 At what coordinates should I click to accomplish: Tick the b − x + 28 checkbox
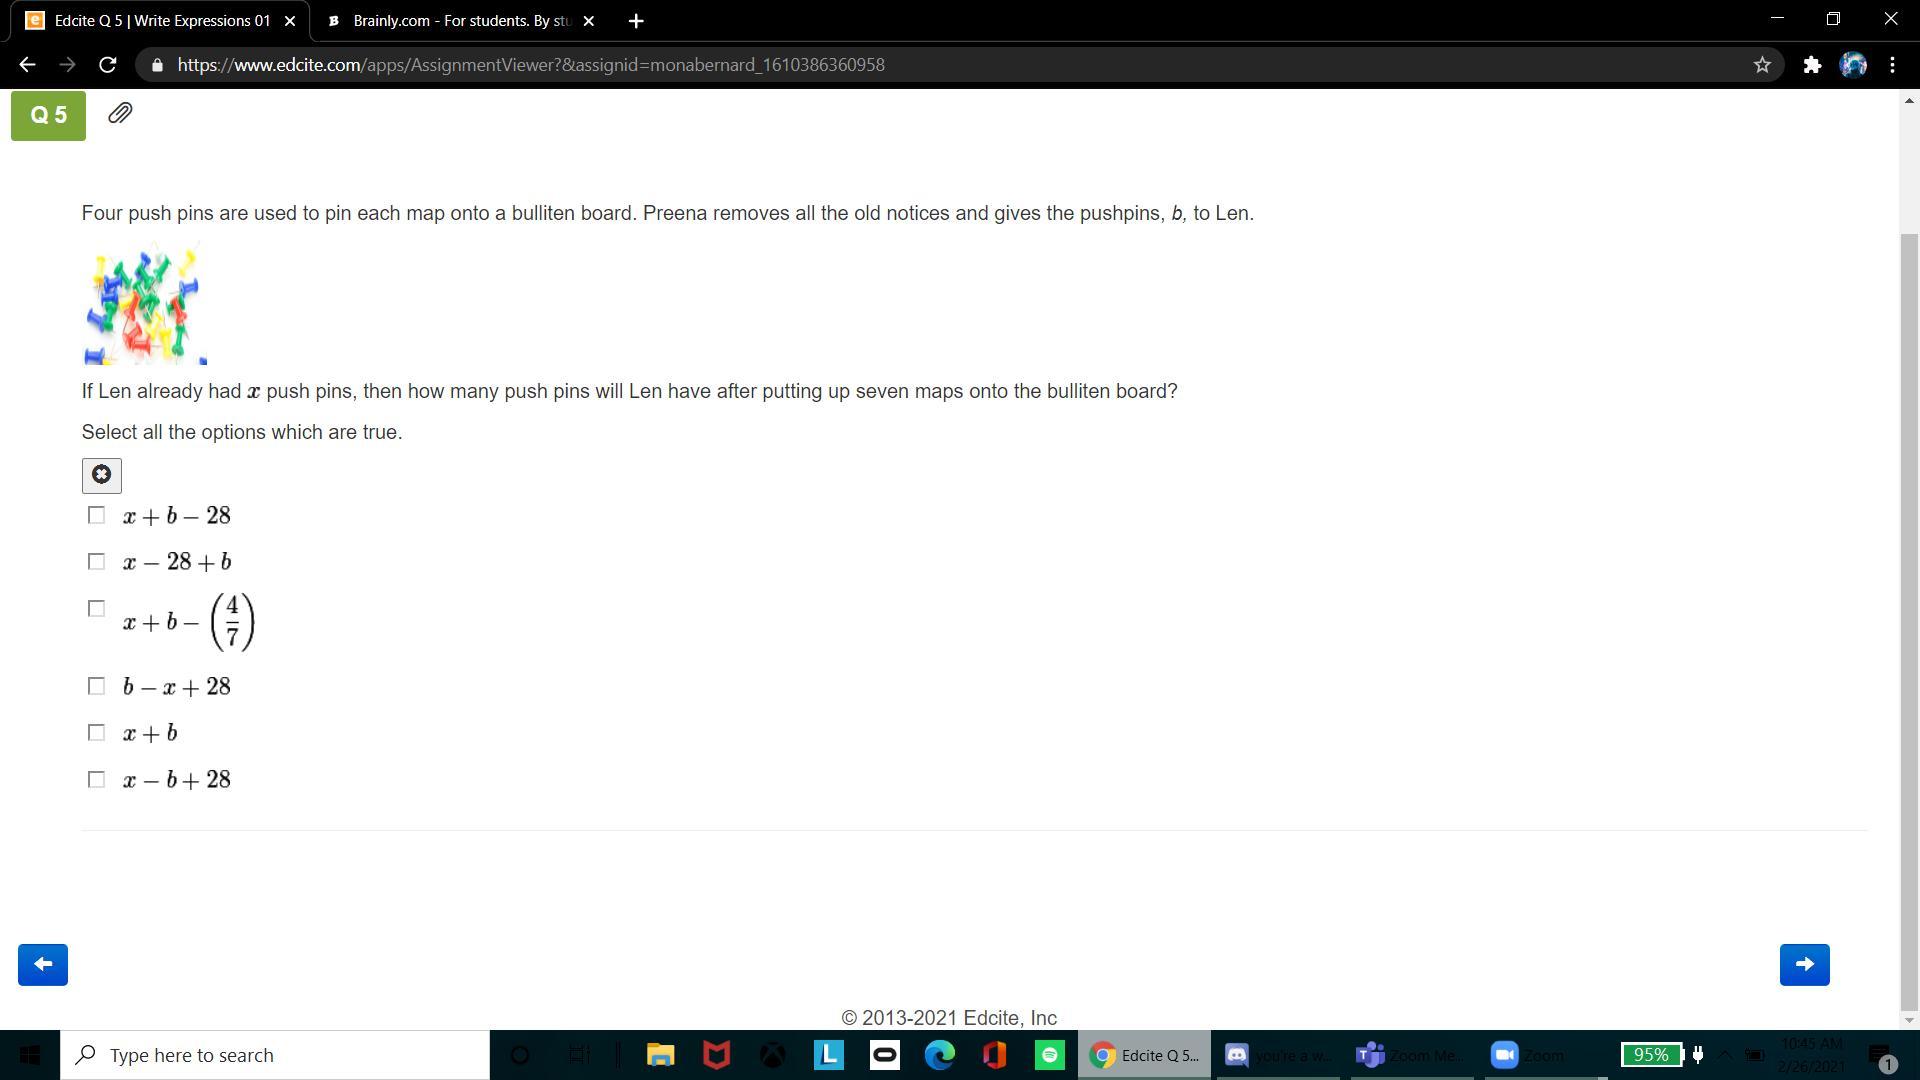coord(96,686)
